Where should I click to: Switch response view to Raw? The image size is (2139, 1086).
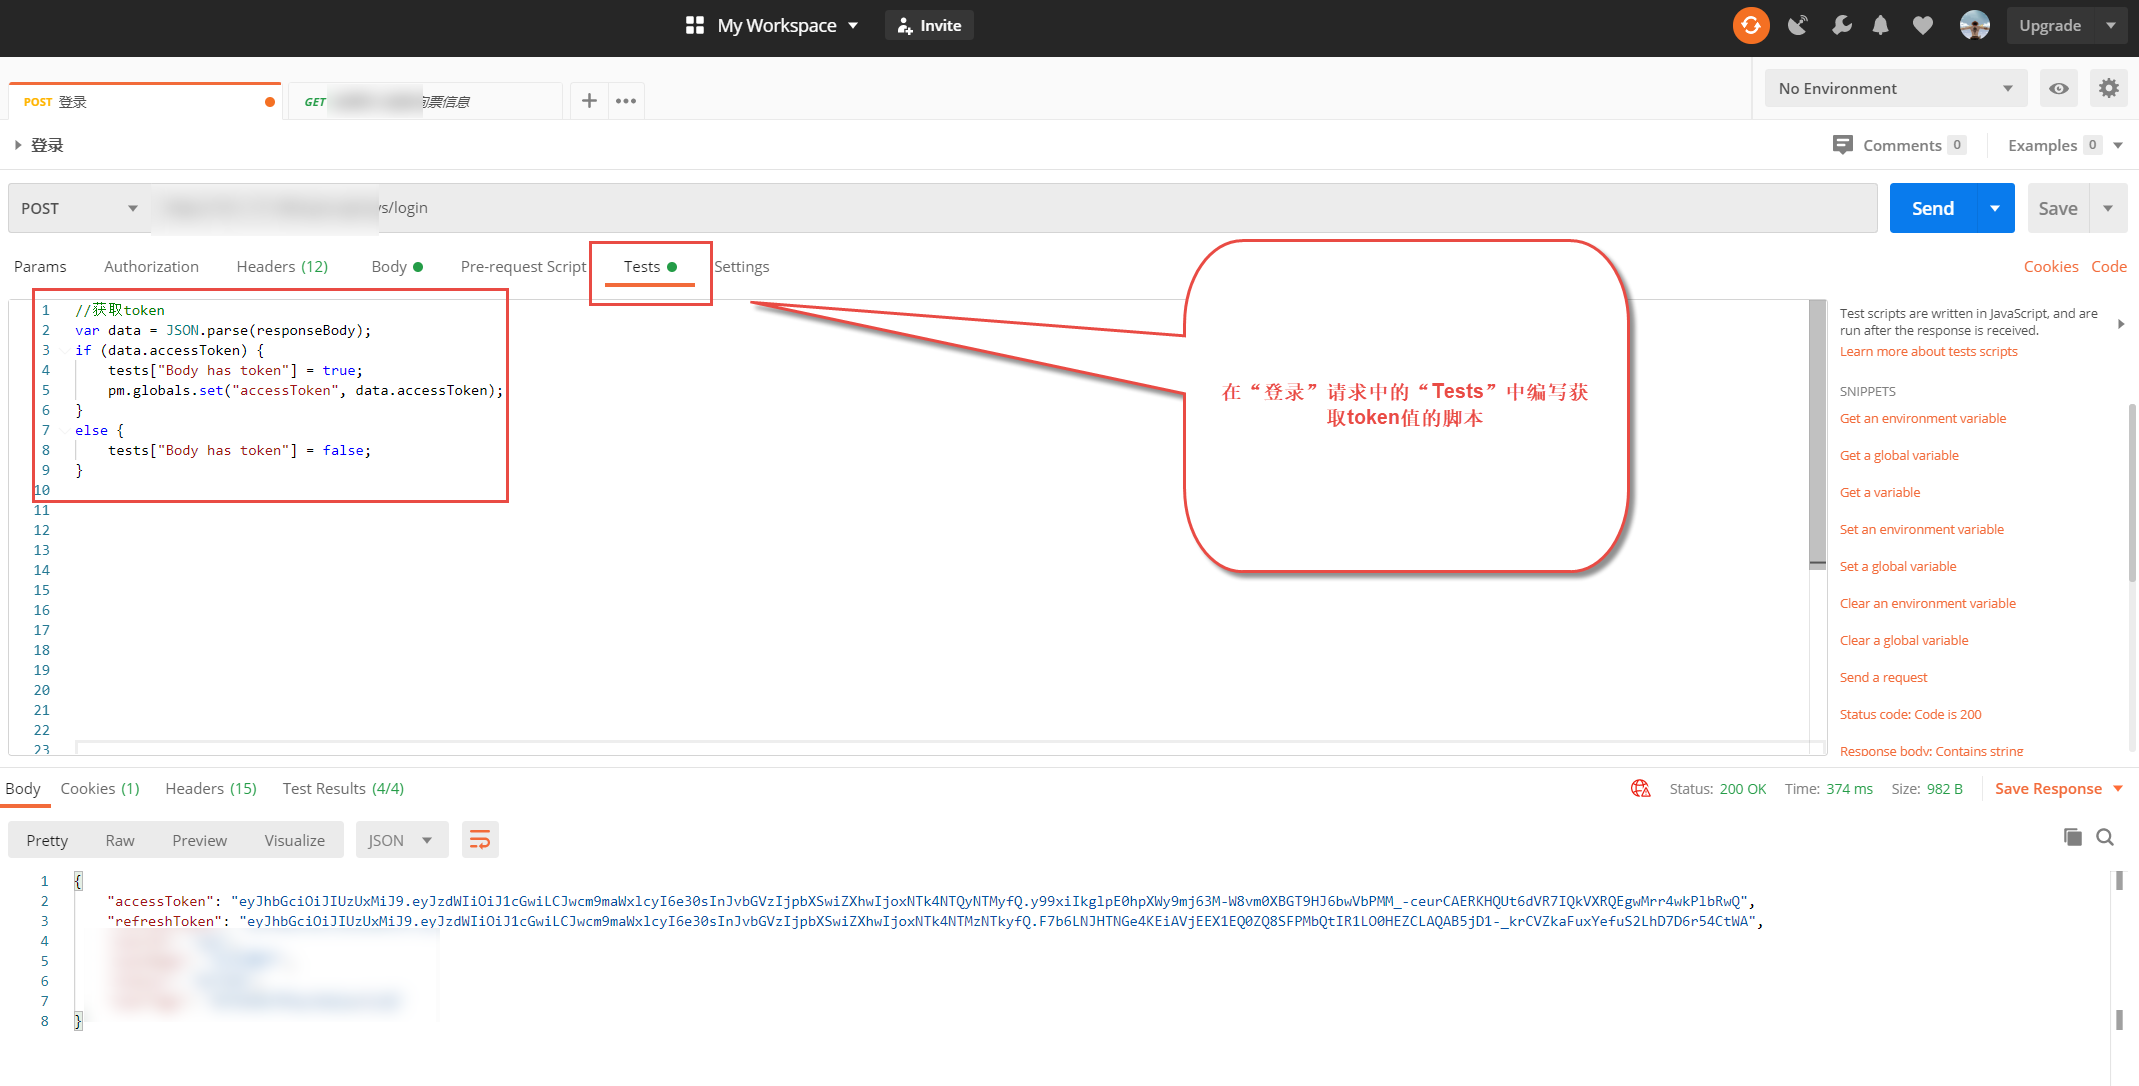pos(120,840)
